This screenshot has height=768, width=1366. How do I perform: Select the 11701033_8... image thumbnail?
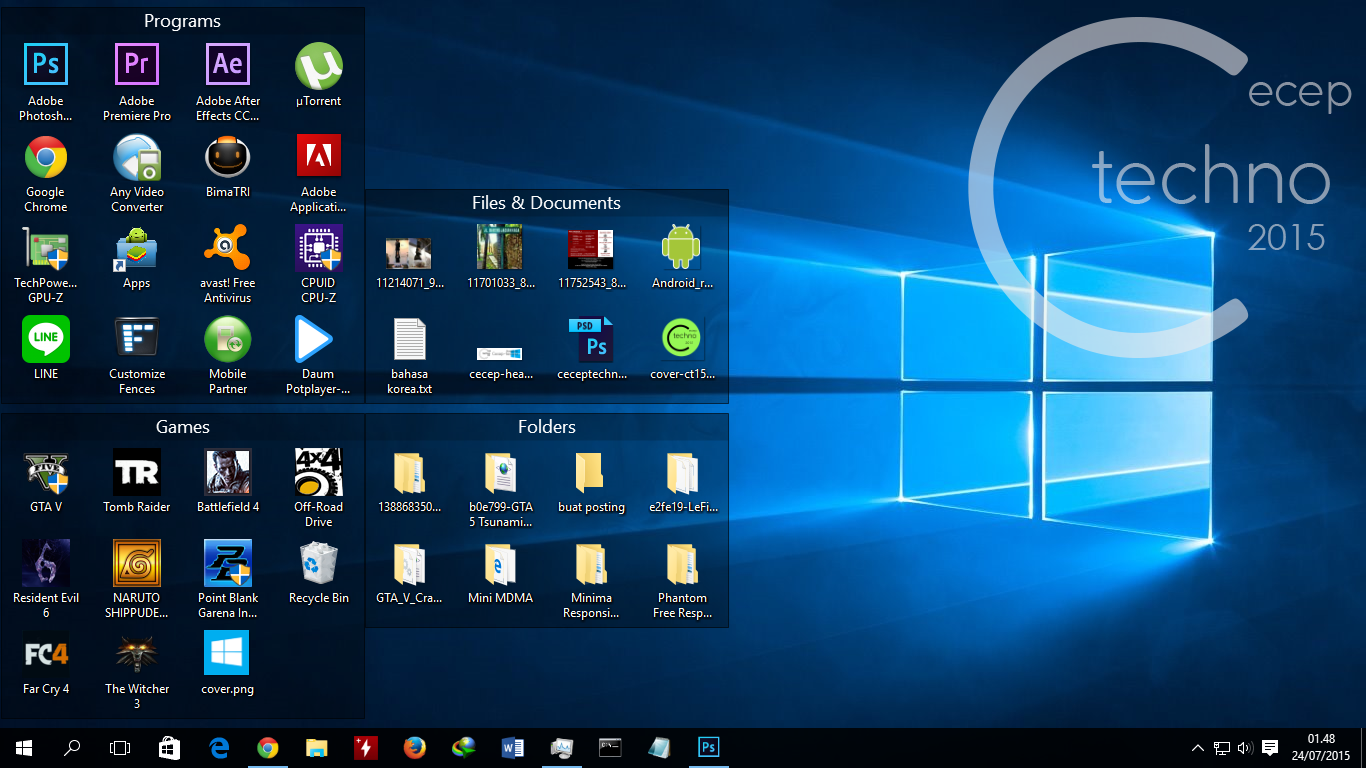pos(500,247)
